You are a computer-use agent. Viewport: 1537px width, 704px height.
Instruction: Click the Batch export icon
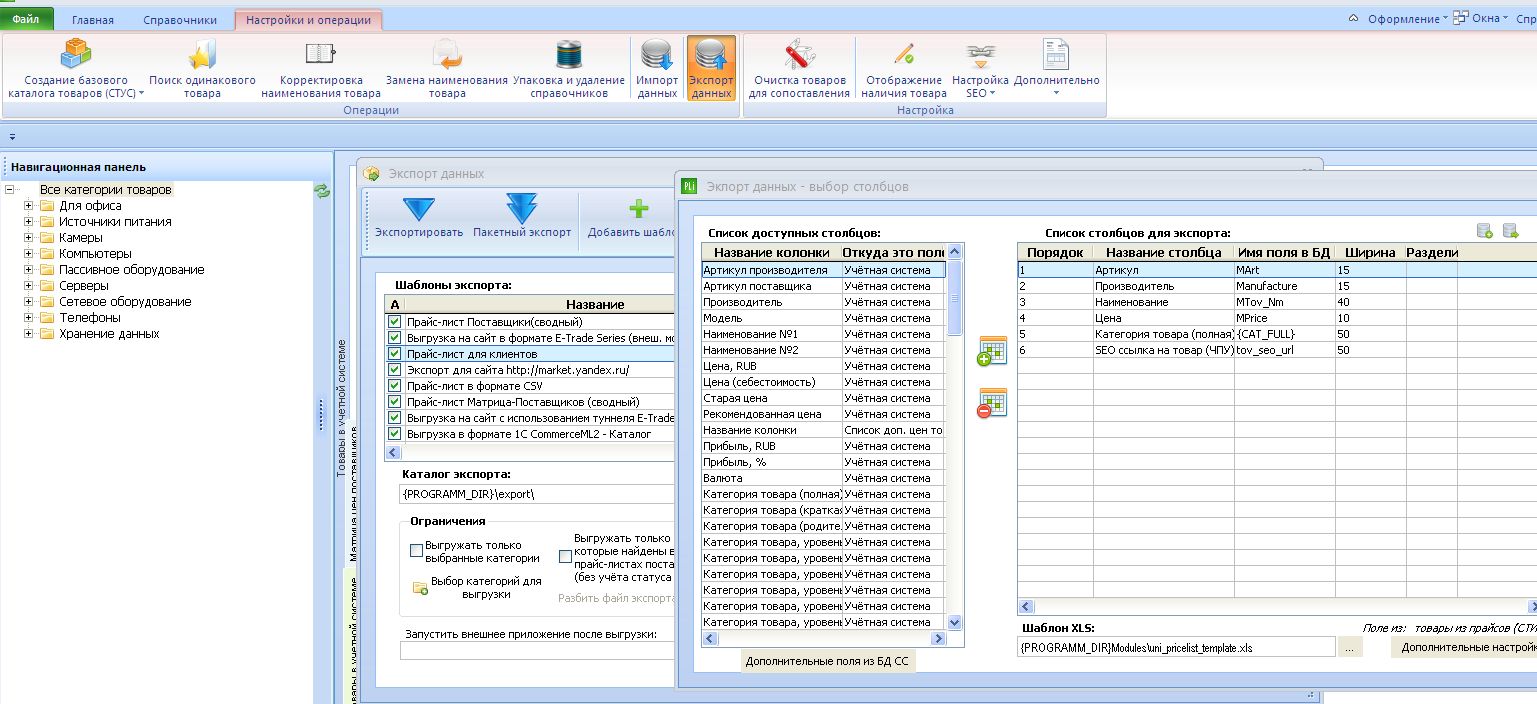coord(522,218)
